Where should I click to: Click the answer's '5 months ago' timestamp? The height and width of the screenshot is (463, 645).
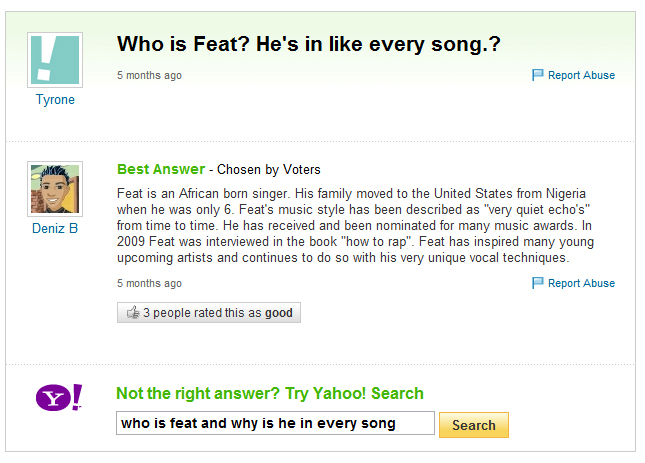(149, 283)
